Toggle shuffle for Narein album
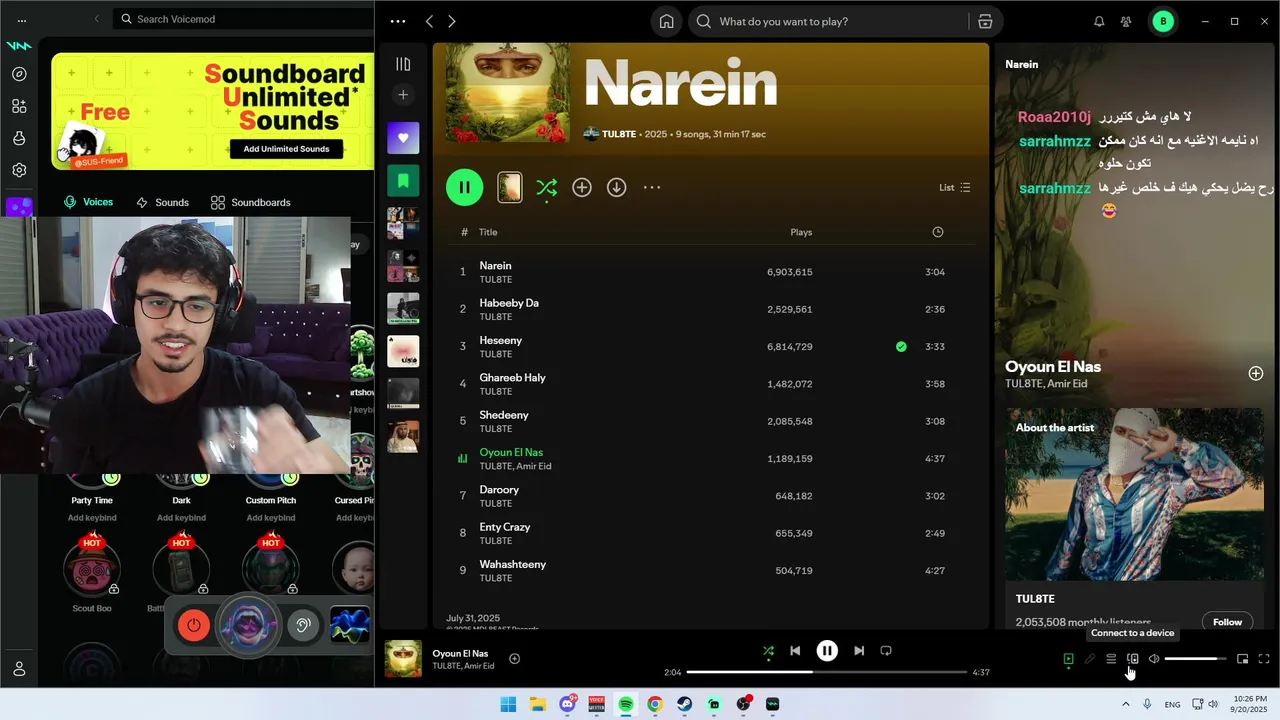This screenshot has height=720, width=1280. pyautogui.click(x=546, y=187)
